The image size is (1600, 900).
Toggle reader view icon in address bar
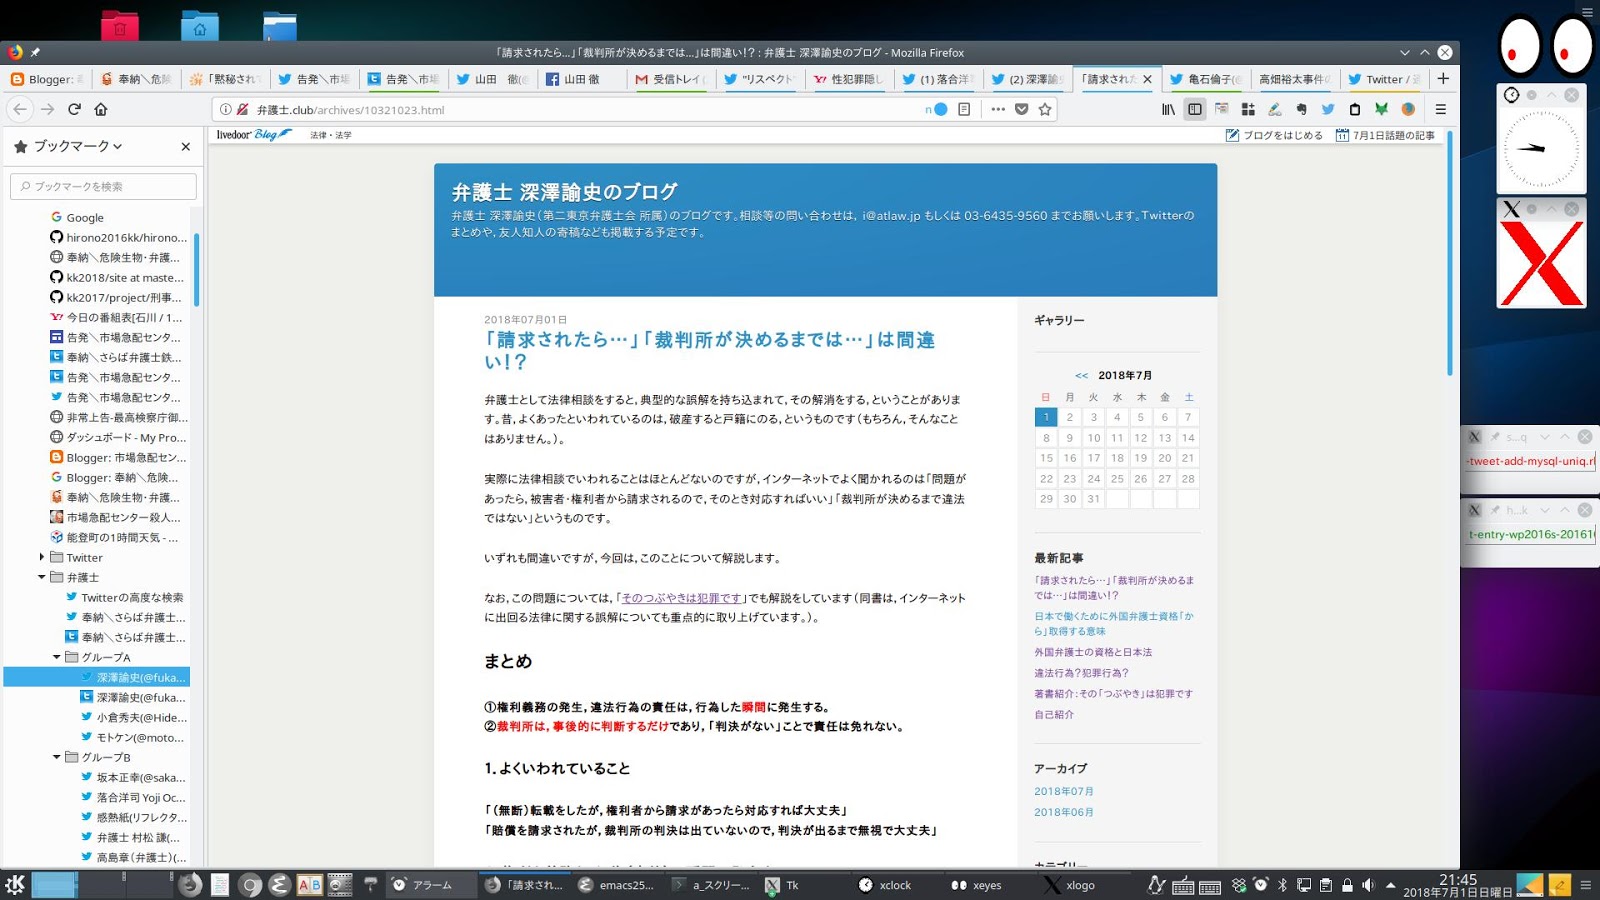pyautogui.click(x=964, y=109)
